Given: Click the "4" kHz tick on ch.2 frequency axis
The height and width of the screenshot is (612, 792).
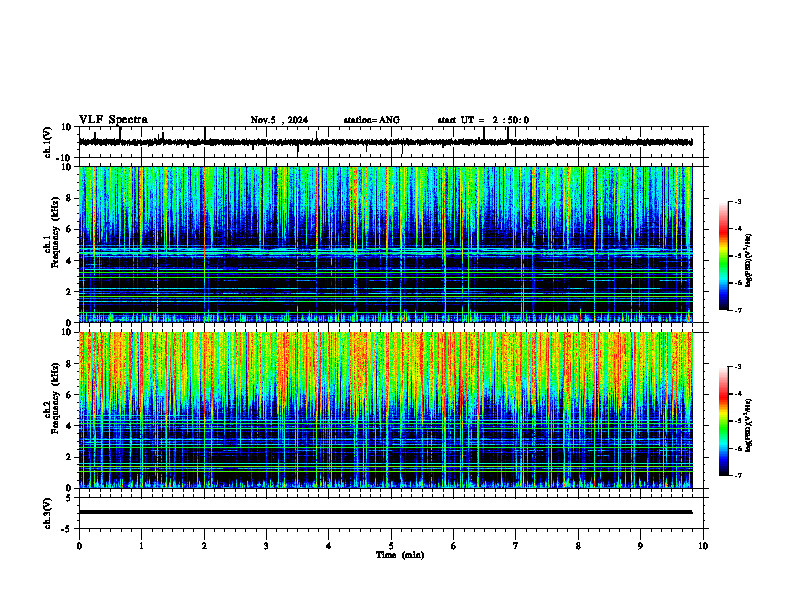Looking at the screenshot, I should 69,426.
